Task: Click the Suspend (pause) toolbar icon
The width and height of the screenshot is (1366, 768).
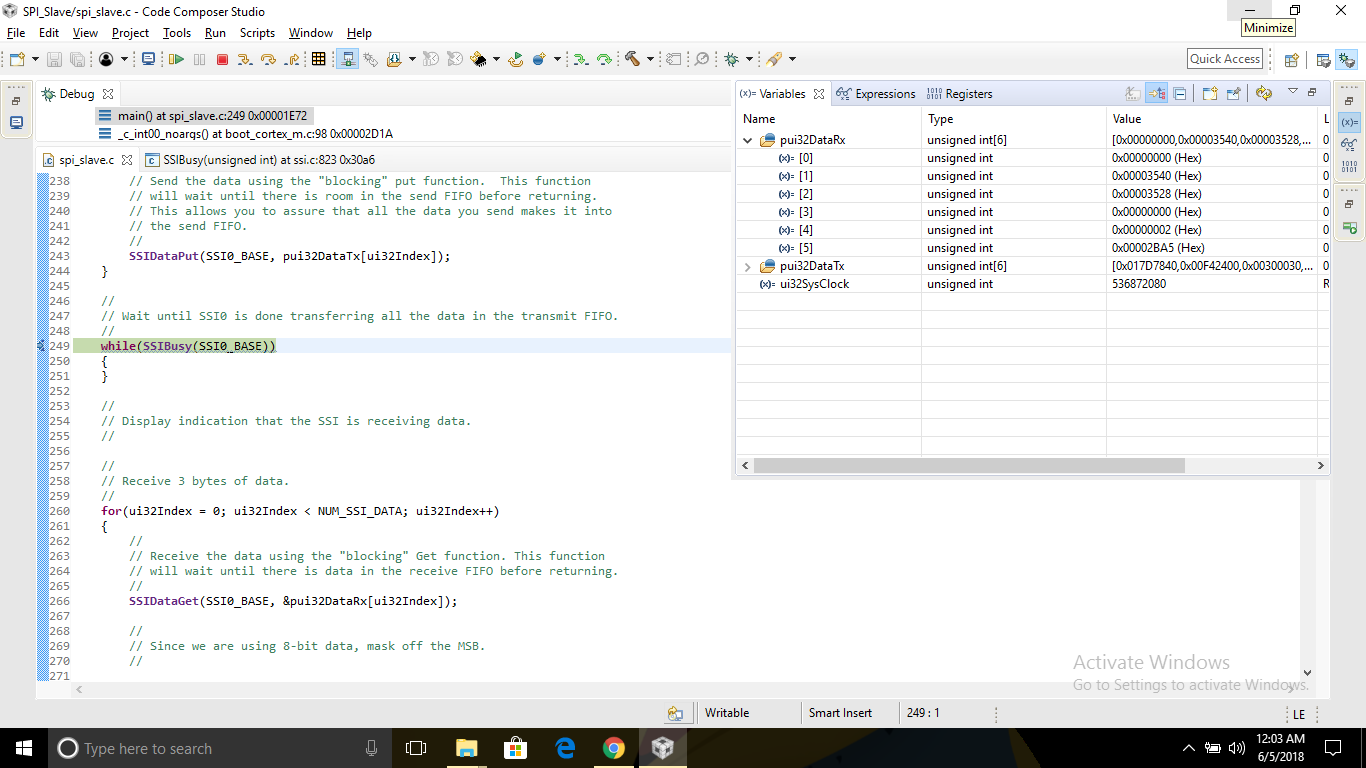Action: (x=199, y=59)
